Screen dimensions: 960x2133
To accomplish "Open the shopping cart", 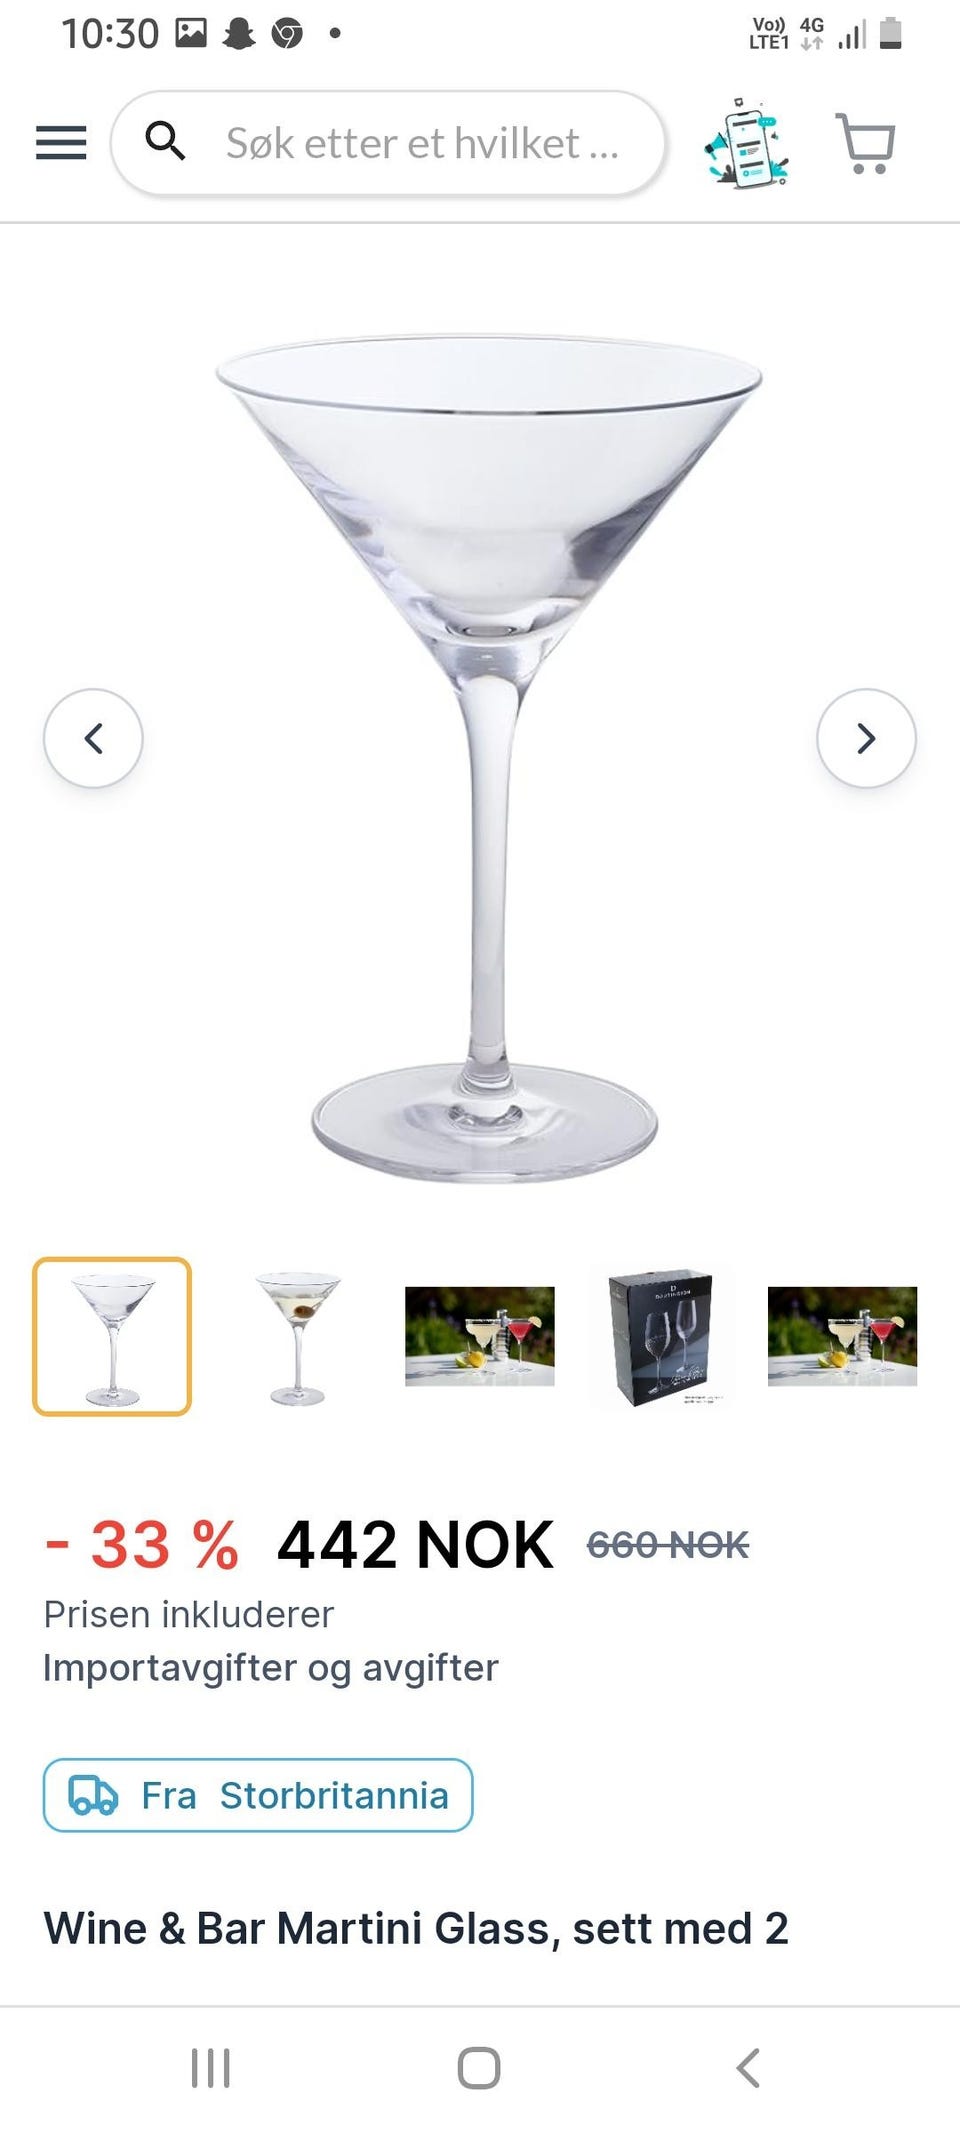I will point(866,142).
